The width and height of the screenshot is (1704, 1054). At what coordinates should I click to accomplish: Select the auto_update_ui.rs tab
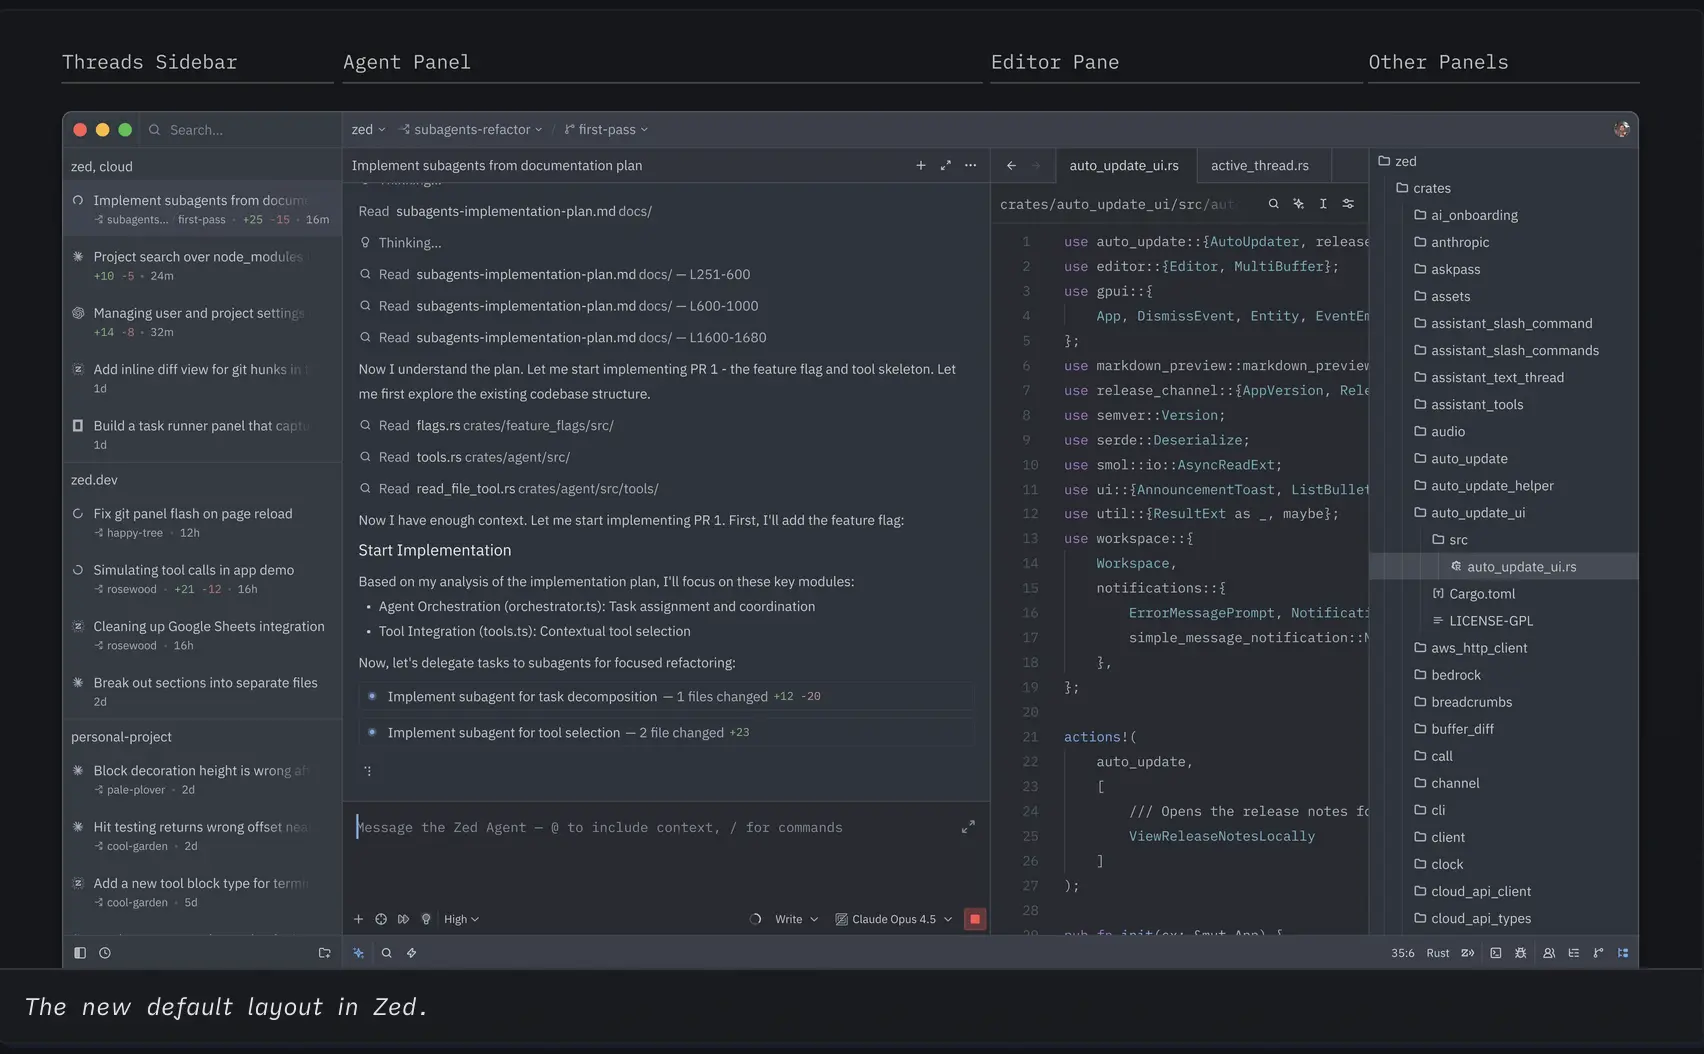[1123, 166]
